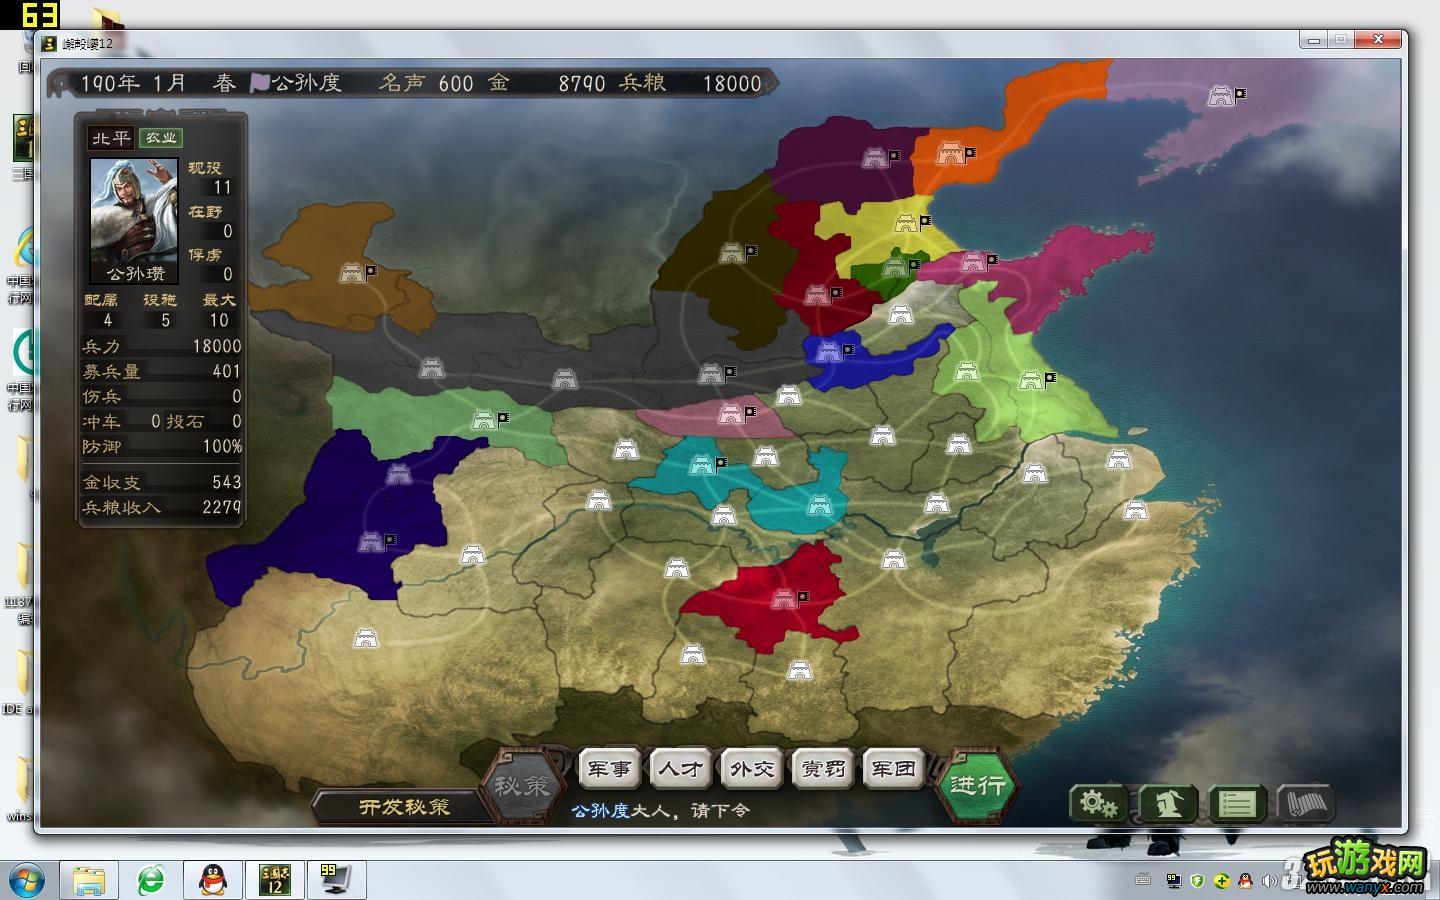Open the 人才 personnel command
1440x900 pixels.
pos(681,768)
